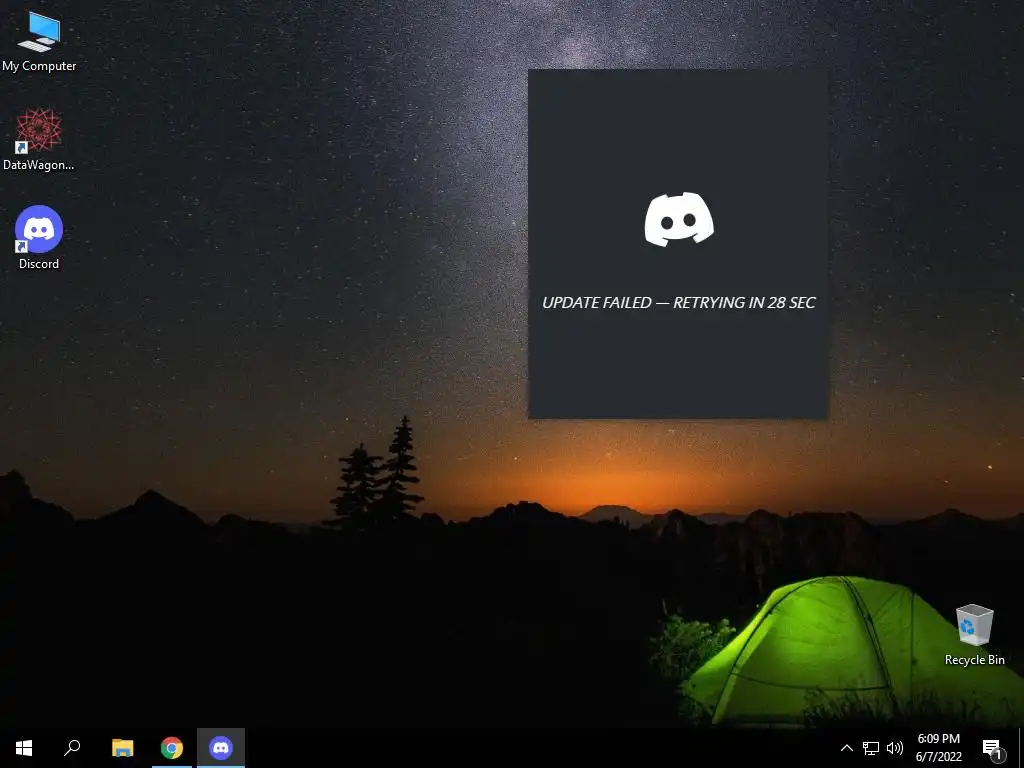This screenshot has height=768, width=1024.
Task: Open volume speaker tray icon
Action: [x=895, y=748]
